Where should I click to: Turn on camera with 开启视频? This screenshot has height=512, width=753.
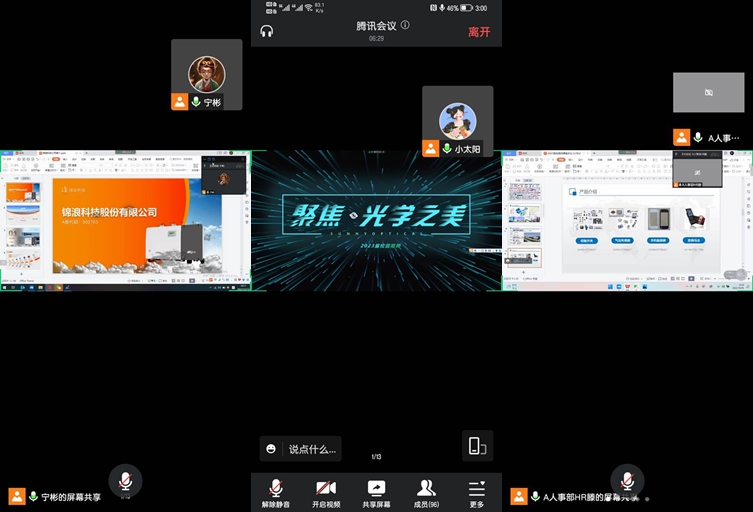coord(326,492)
